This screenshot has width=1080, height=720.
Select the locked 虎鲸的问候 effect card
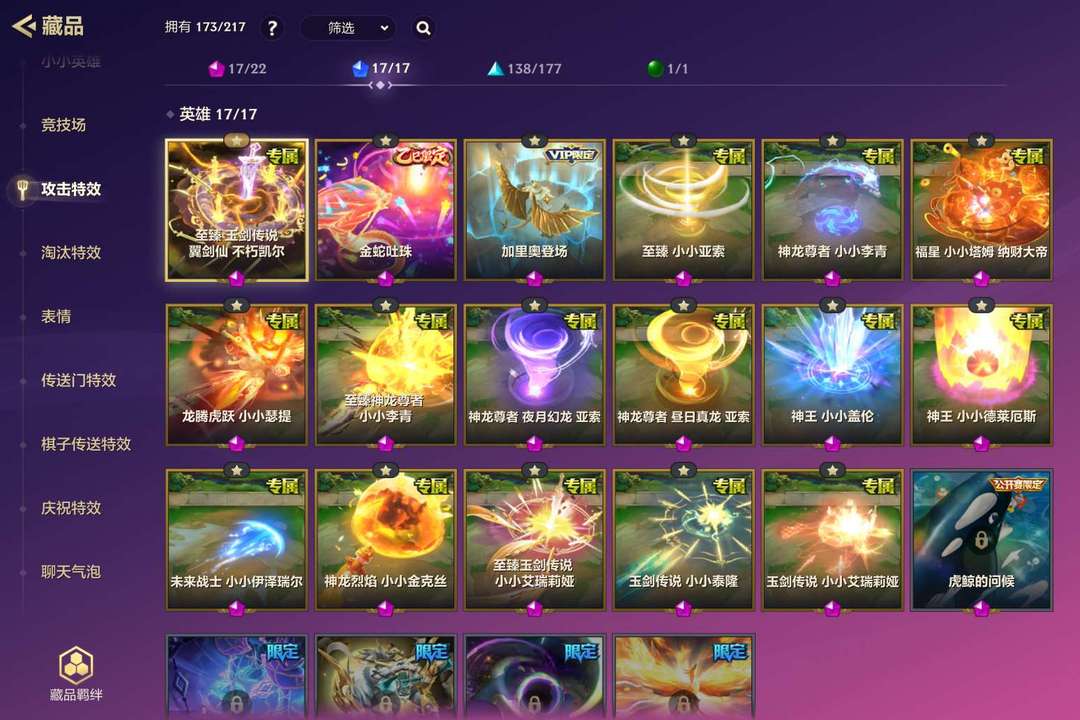pos(982,540)
